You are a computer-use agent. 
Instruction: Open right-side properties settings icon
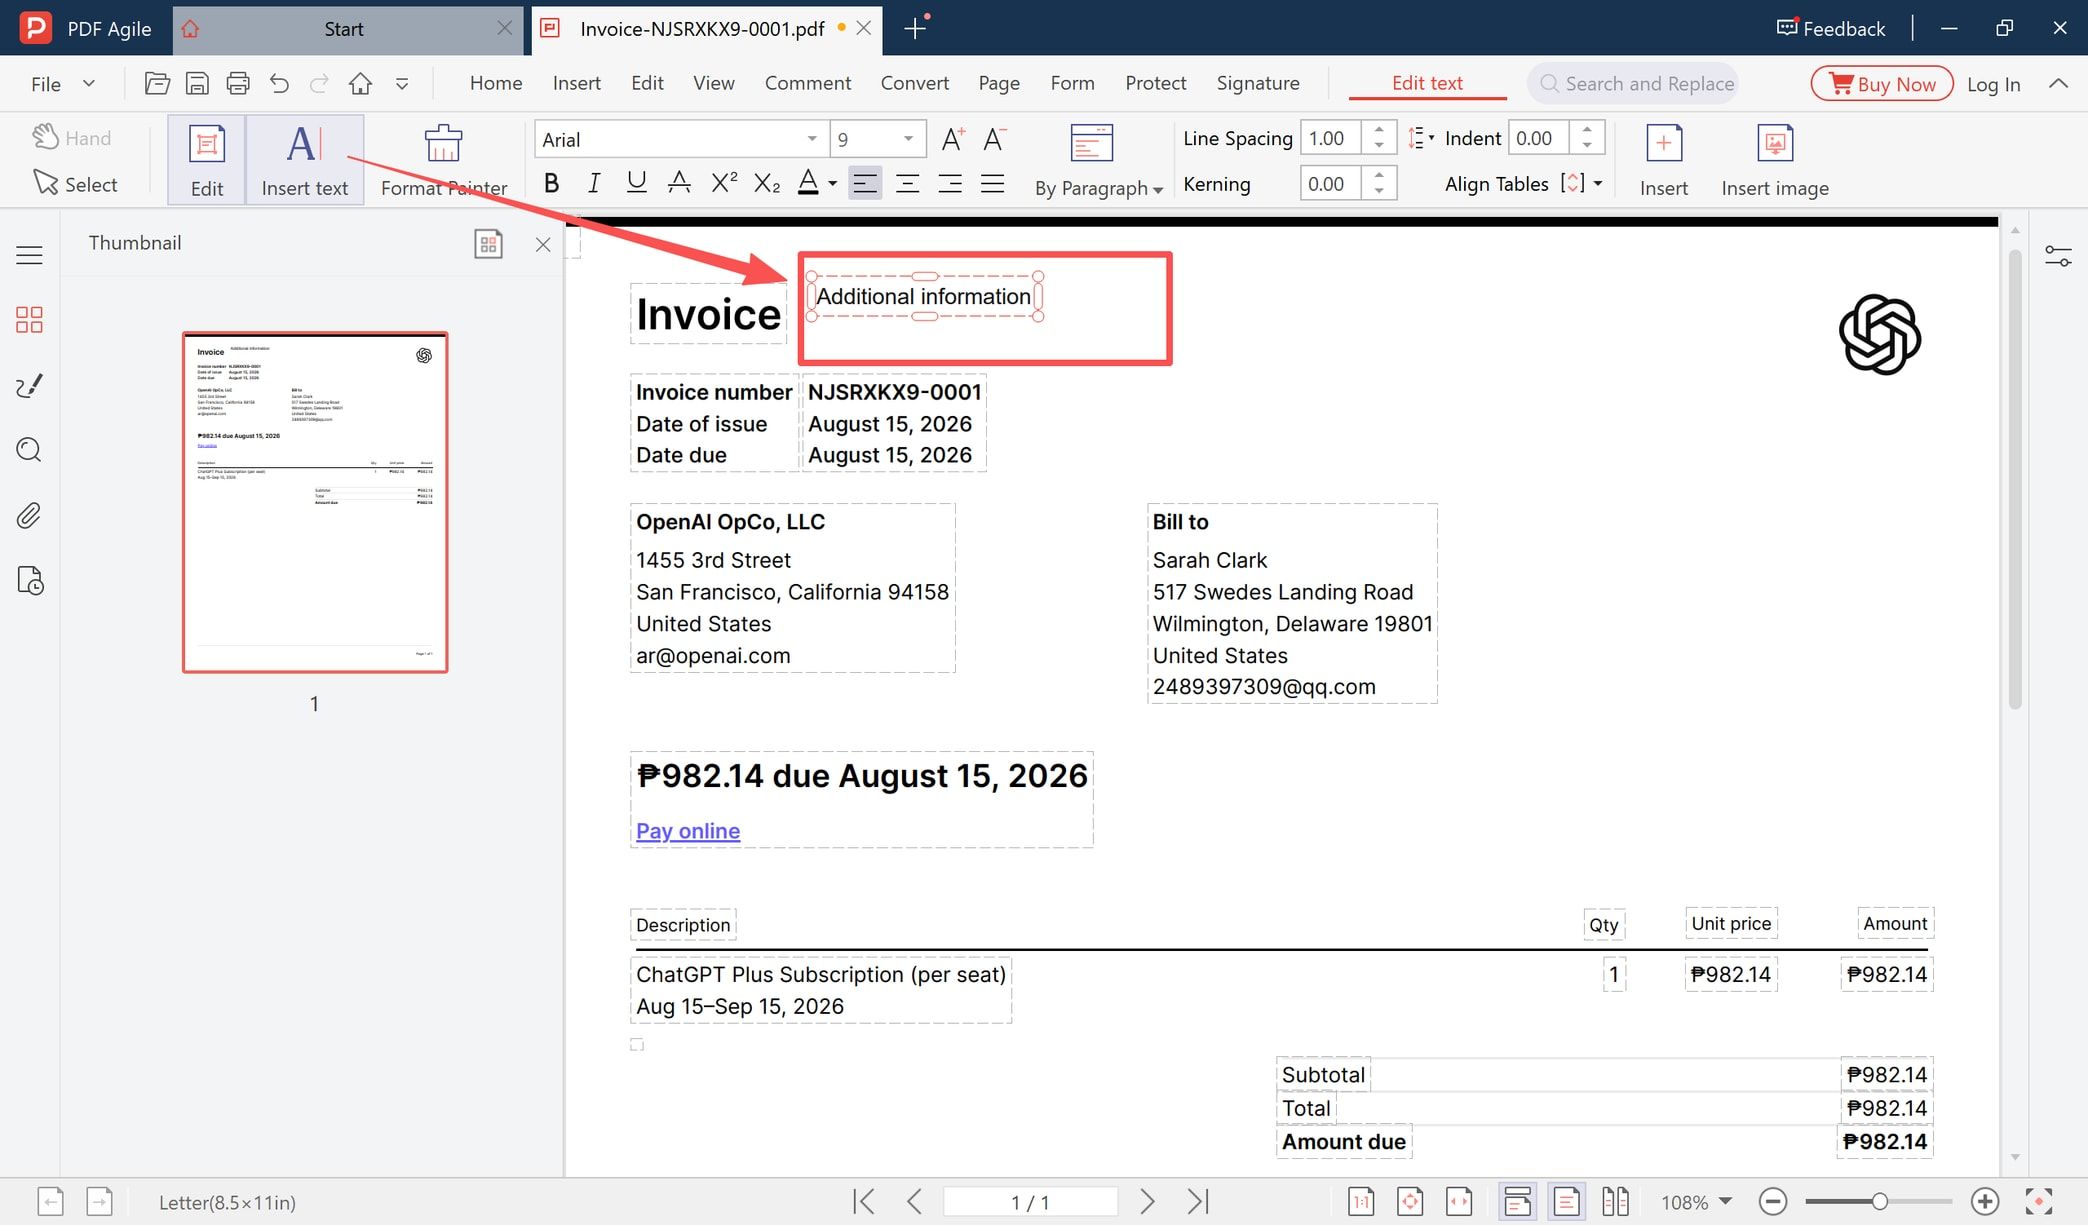[2058, 257]
